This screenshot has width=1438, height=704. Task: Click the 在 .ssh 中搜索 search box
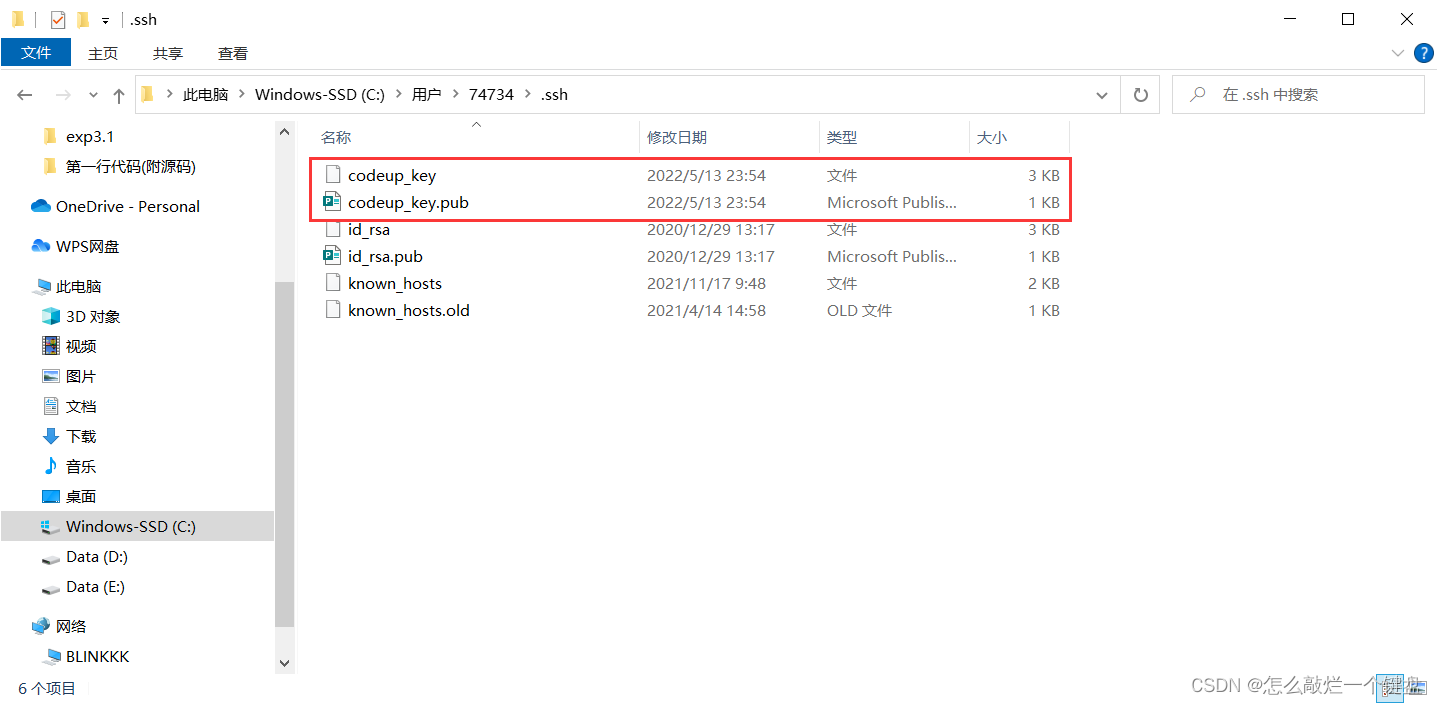click(x=1298, y=95)
